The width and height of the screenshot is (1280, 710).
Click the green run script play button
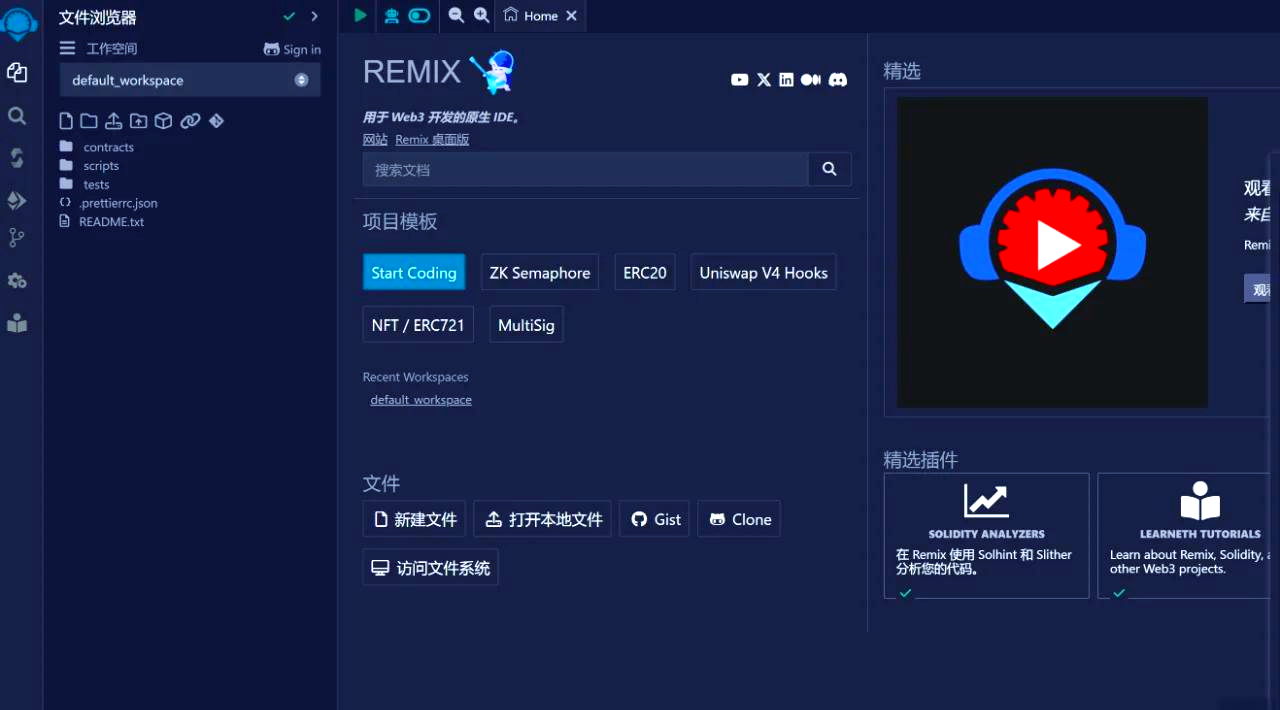[x=359, y=15]
